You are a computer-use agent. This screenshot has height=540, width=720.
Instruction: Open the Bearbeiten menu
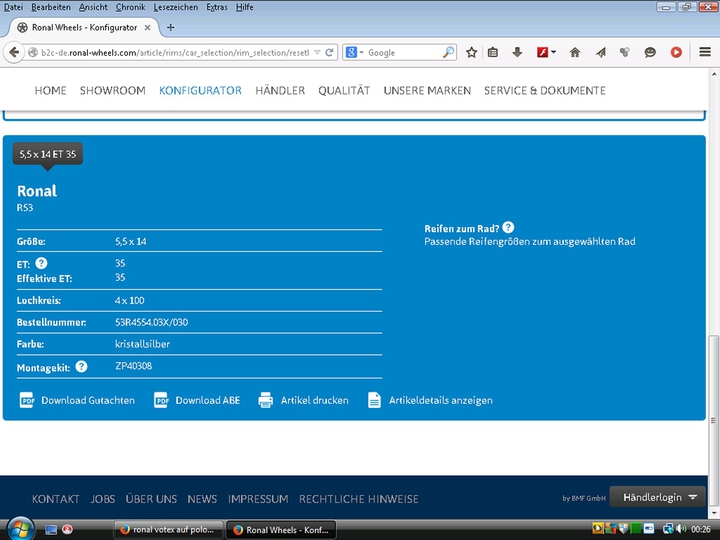(51, 7)
